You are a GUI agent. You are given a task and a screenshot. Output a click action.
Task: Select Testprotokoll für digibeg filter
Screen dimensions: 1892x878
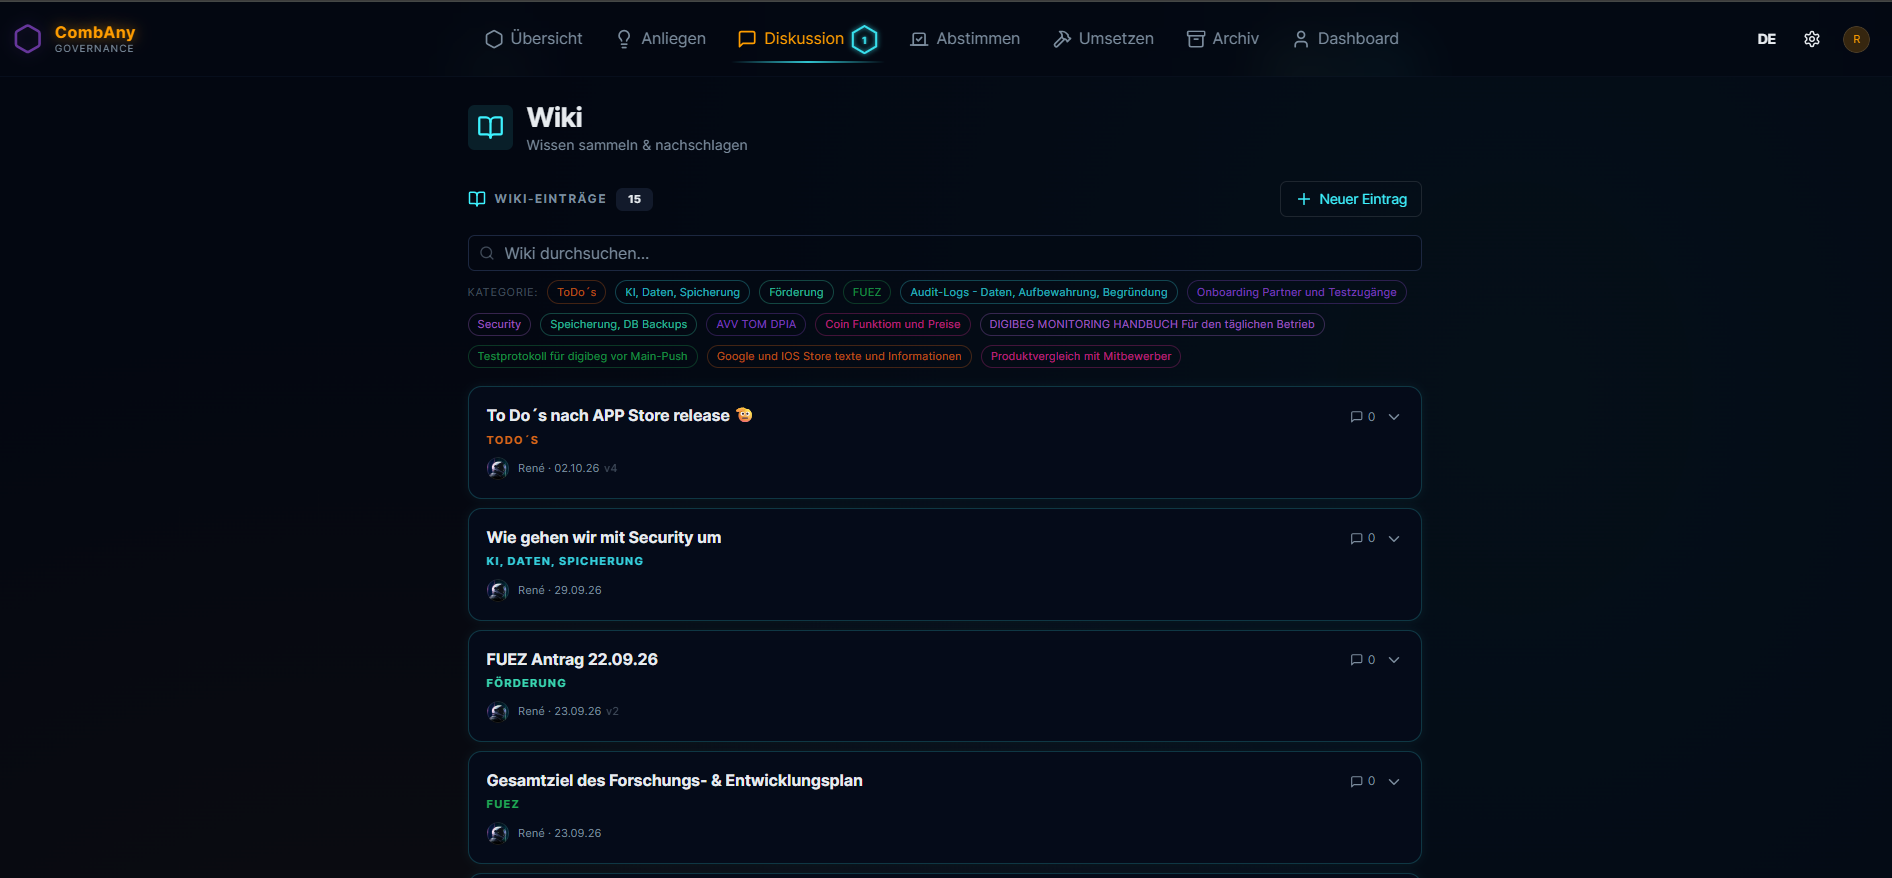583,357
